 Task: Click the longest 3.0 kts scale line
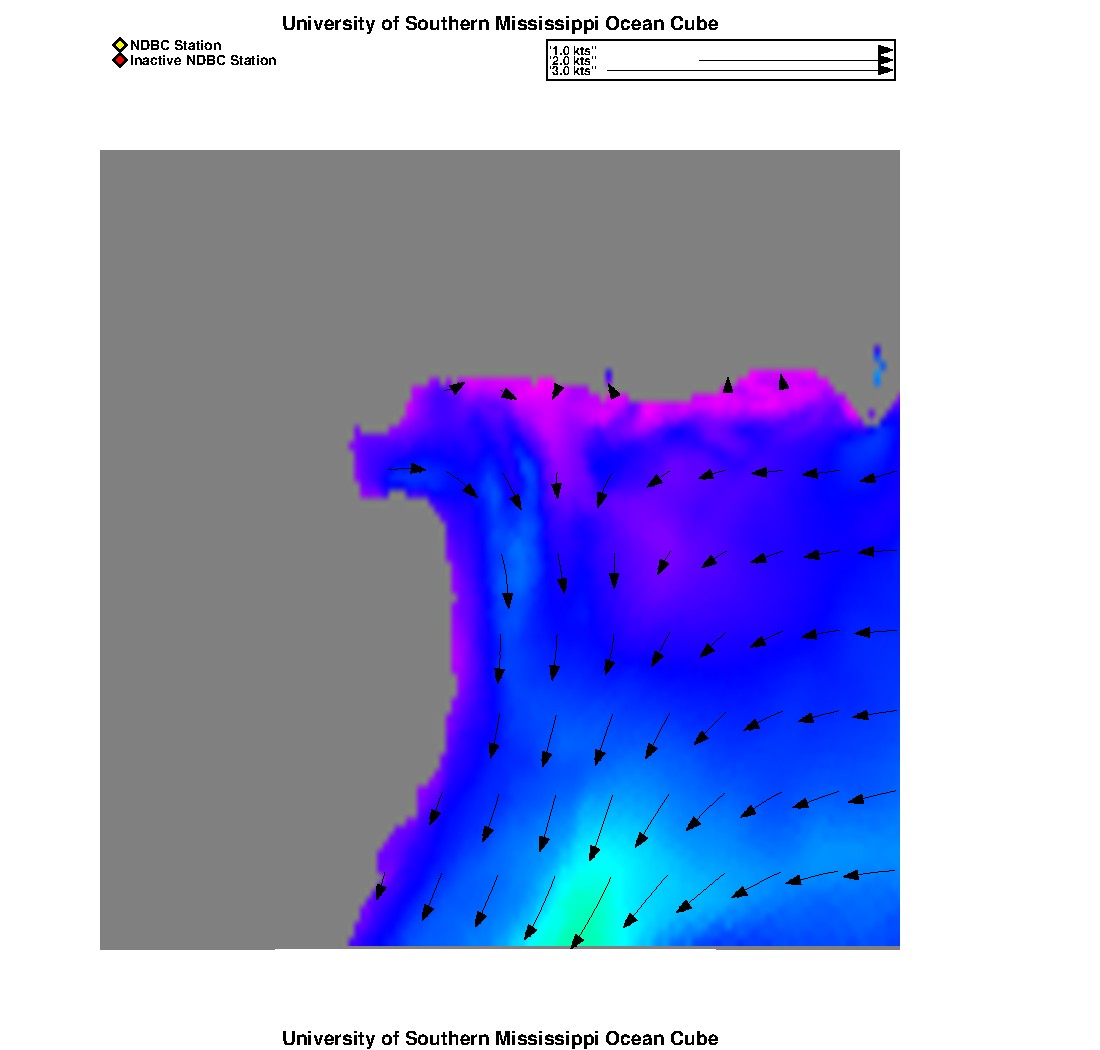point(744,70)
